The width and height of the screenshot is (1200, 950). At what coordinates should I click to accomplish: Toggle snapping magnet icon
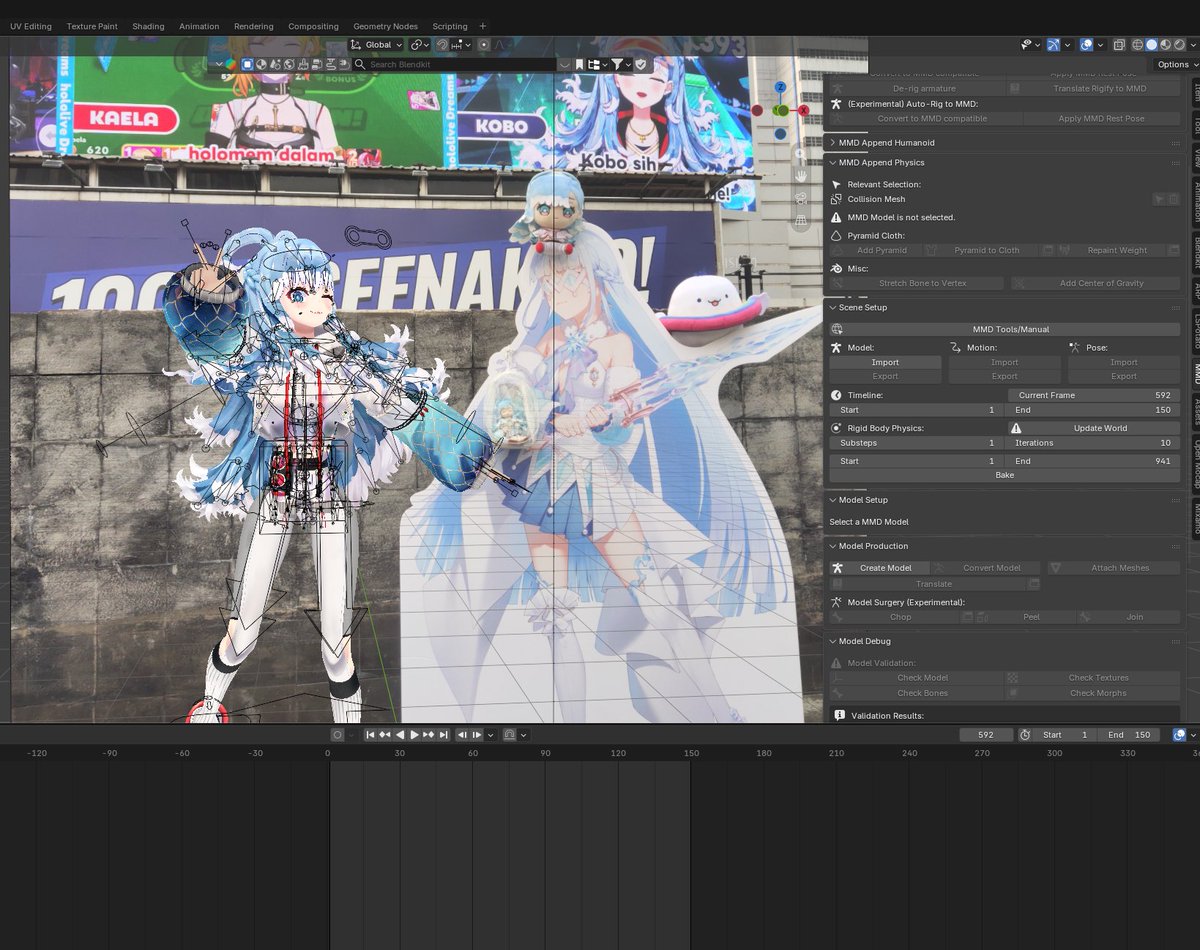(442, 45)
